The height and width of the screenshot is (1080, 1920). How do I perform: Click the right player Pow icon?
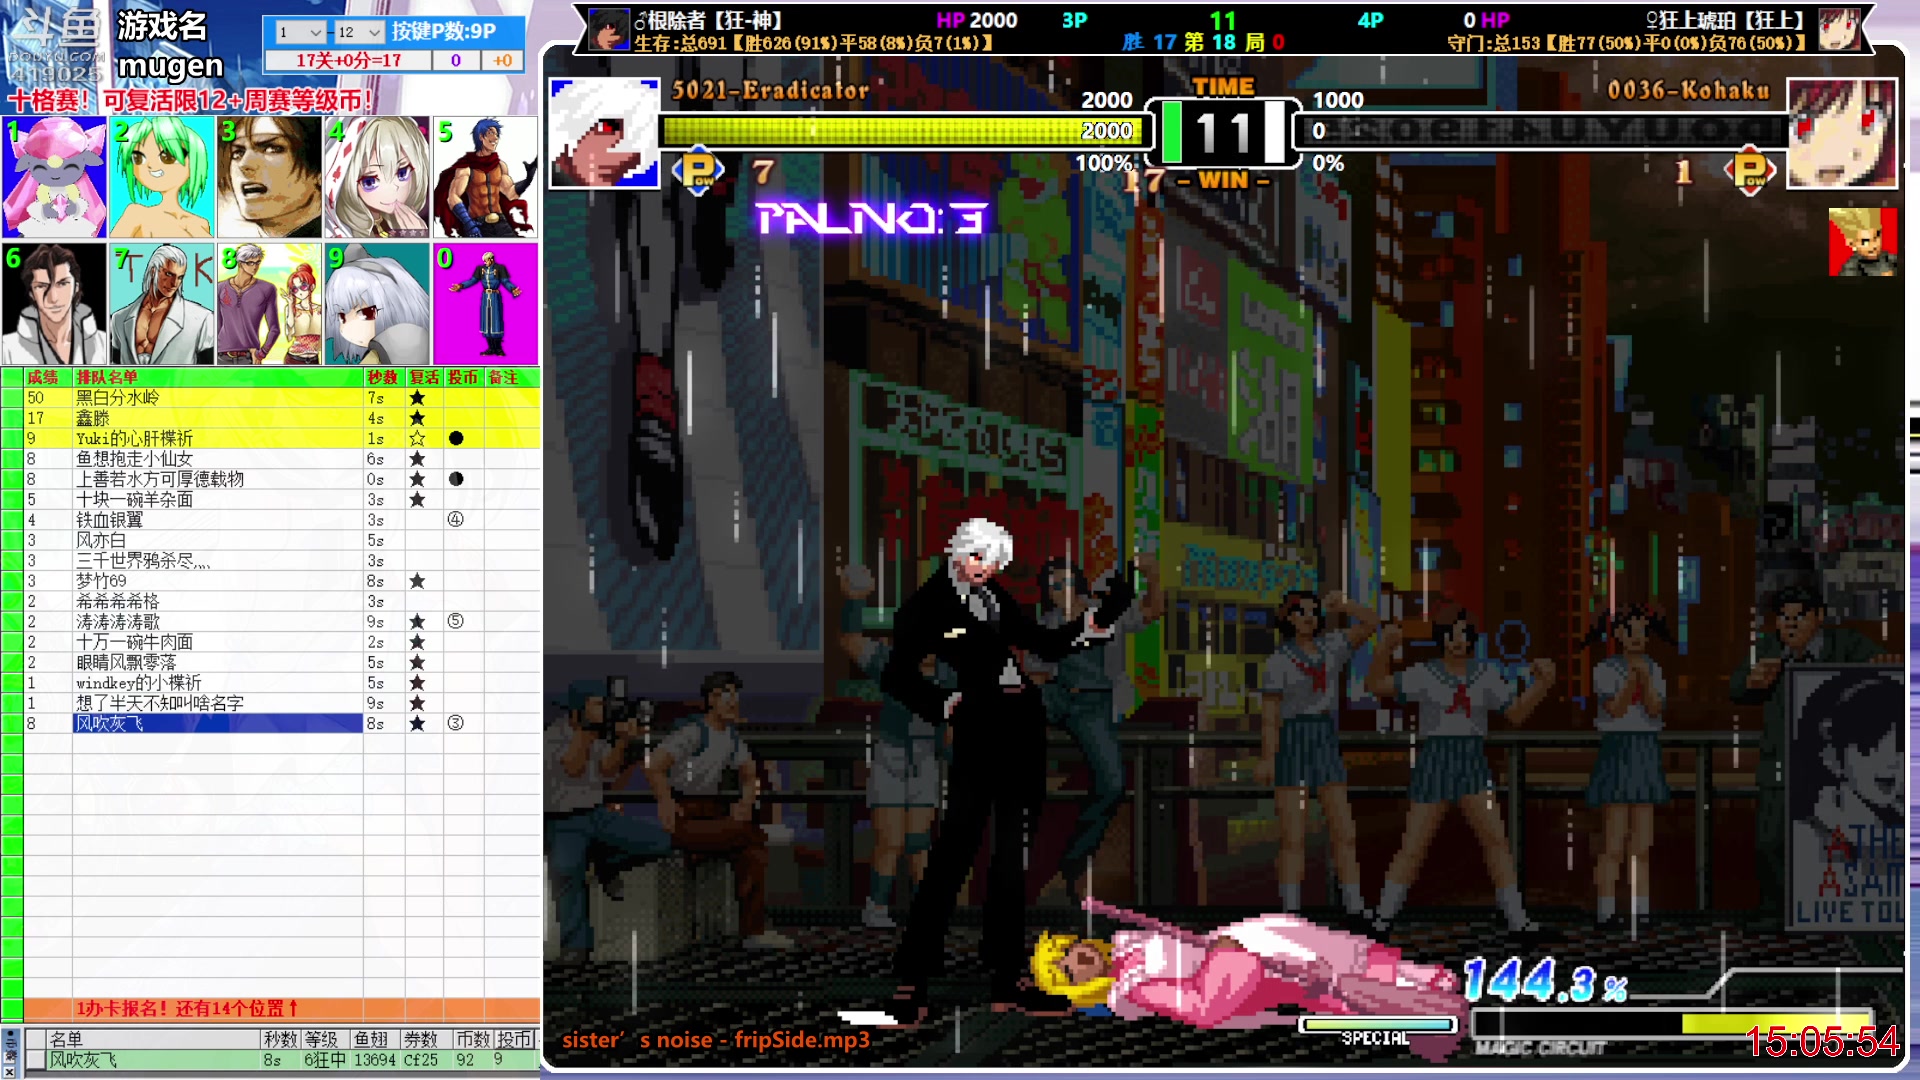(1750, 171)
